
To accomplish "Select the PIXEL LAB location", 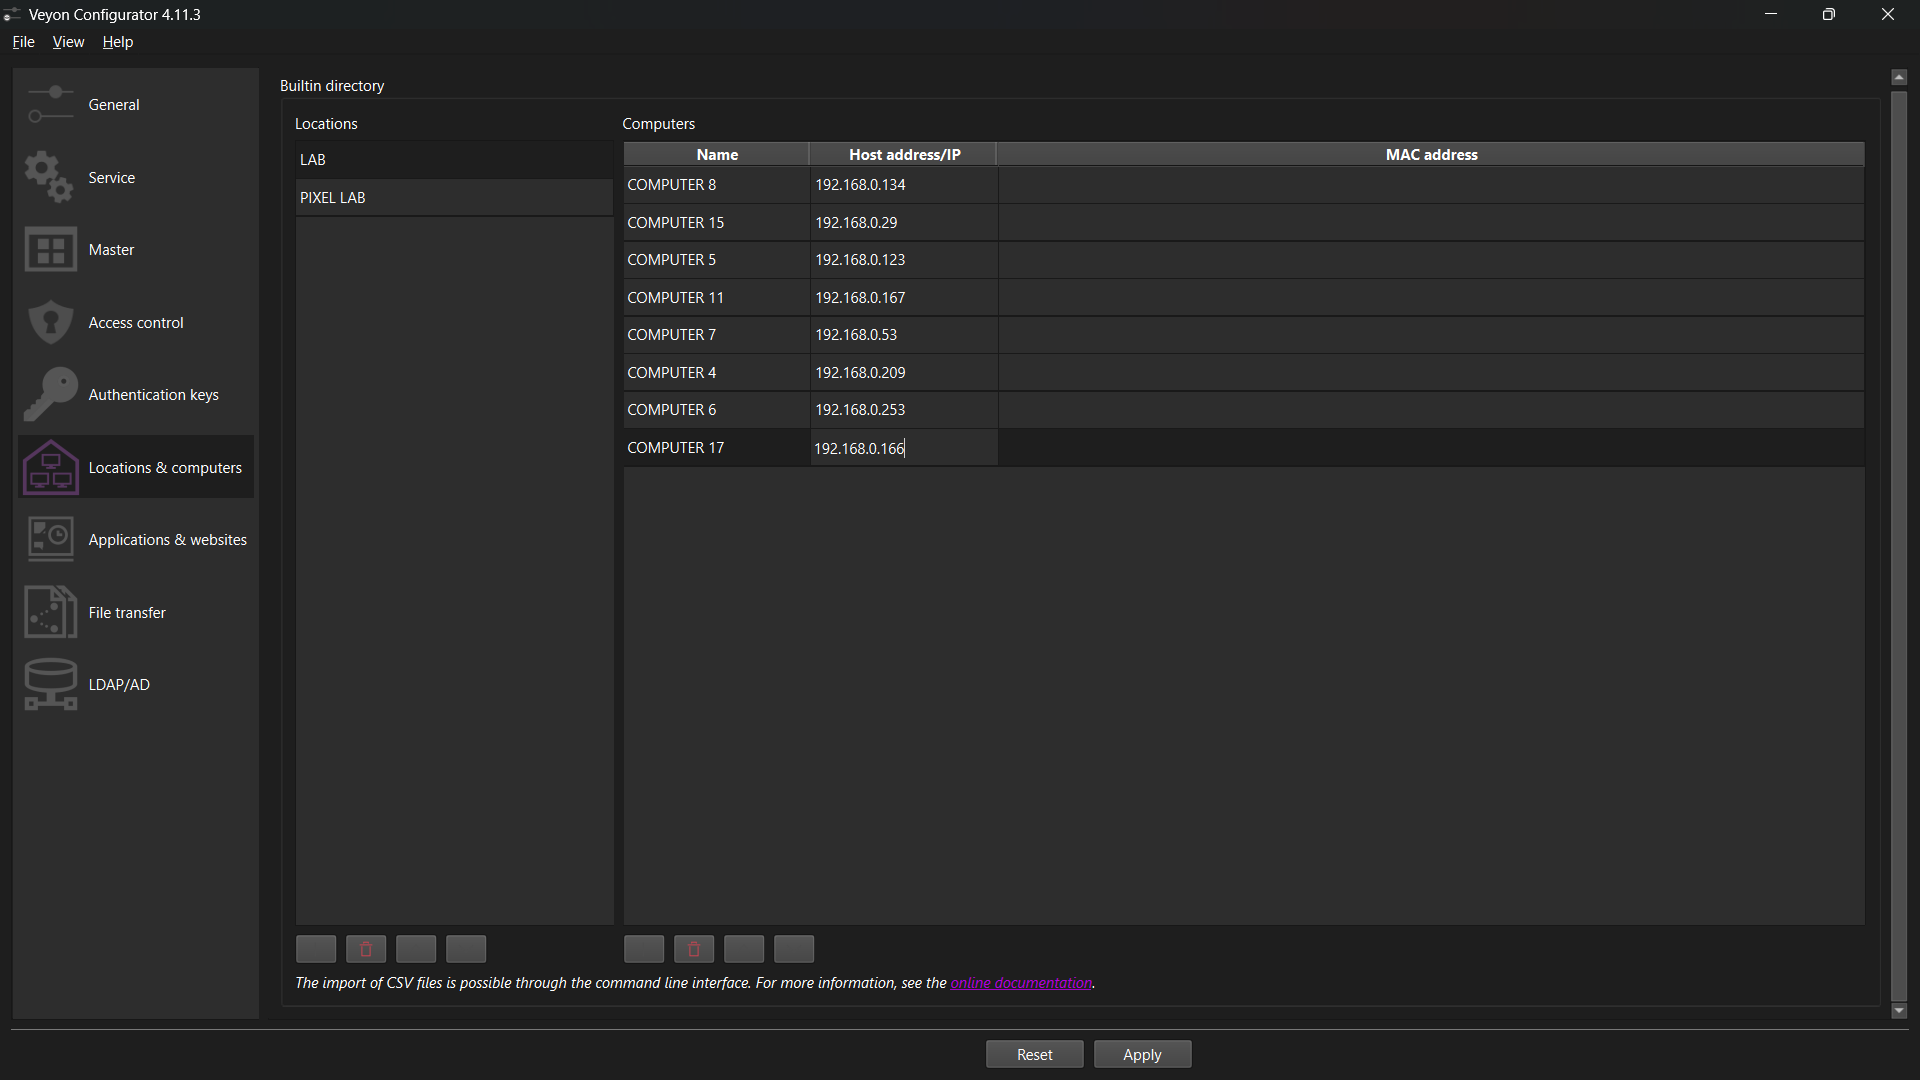I will [x=454, y=198].
